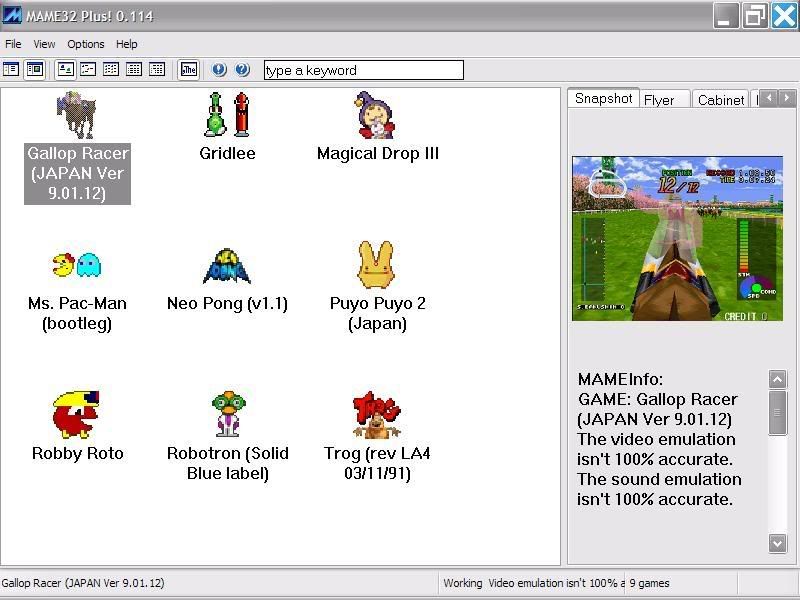Viewport: 800px width, 600px height.
Task: Switch to details view in toolbar
Action: coord(134,69)
